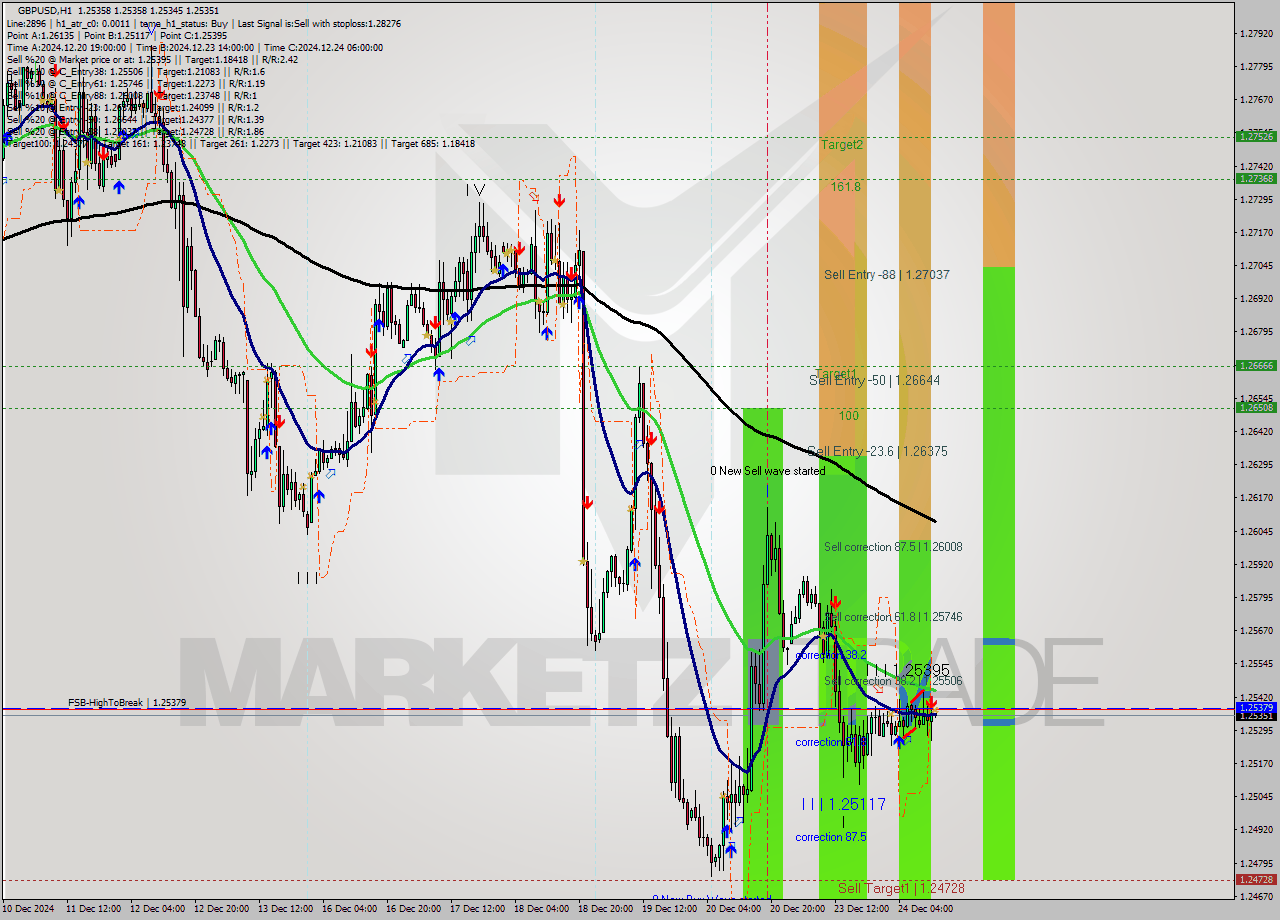The height and width of the screenshot is (920, 1280).
Task: Click the '13 Dec 12:00' time label
Action: (x=285, y=909)
